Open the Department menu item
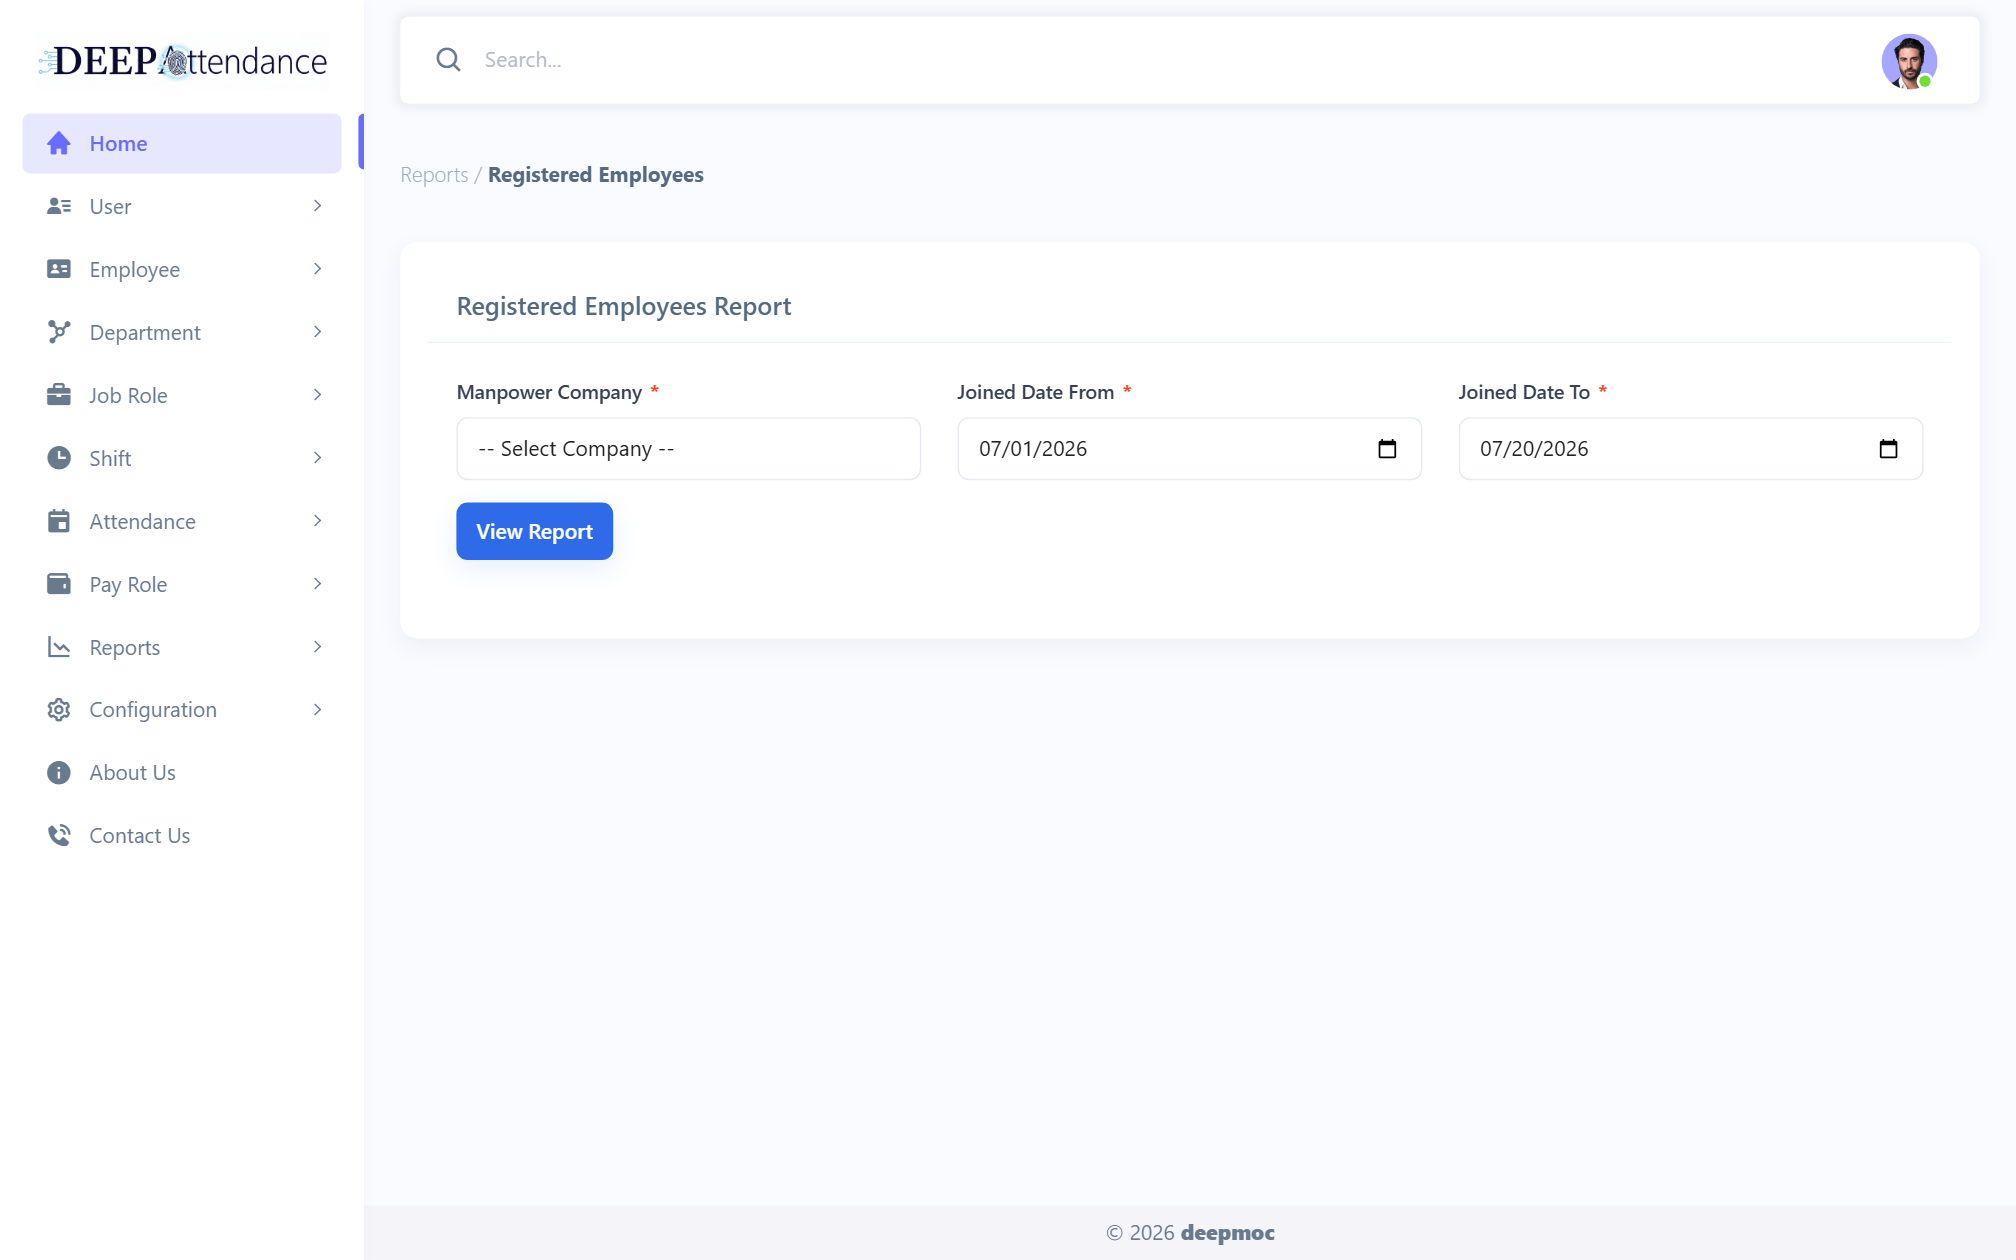 182,332
